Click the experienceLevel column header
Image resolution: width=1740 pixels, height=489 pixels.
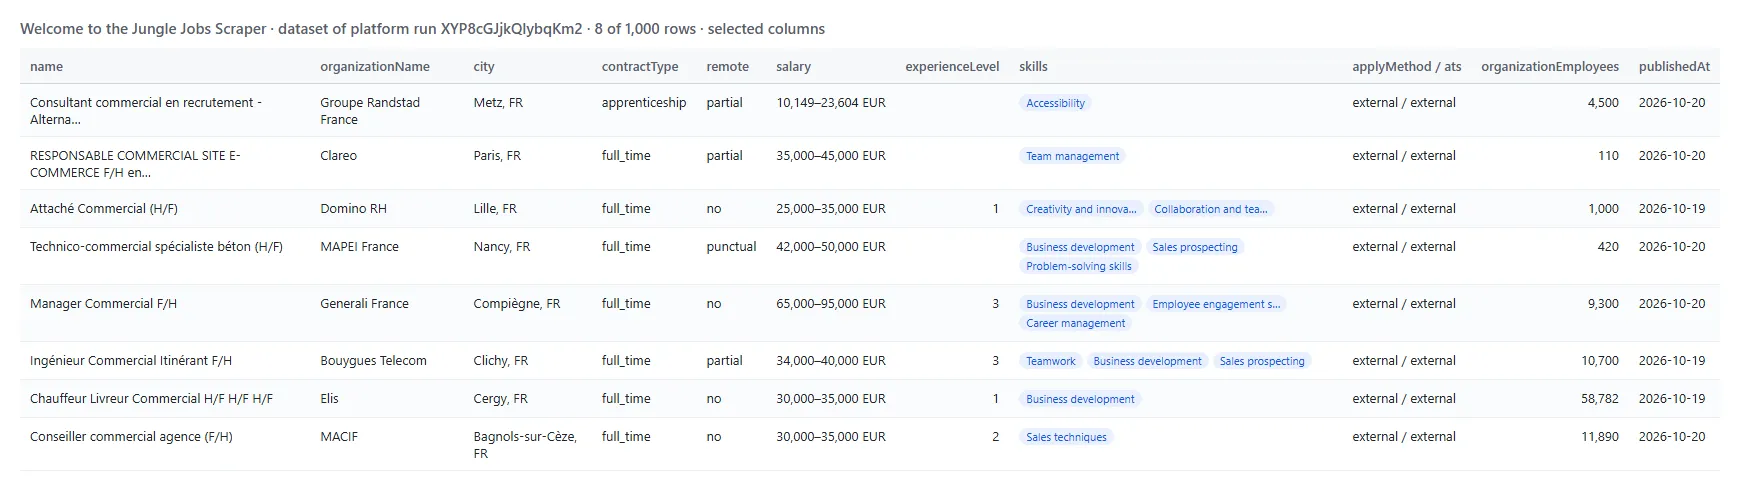[x=952, y=67]
